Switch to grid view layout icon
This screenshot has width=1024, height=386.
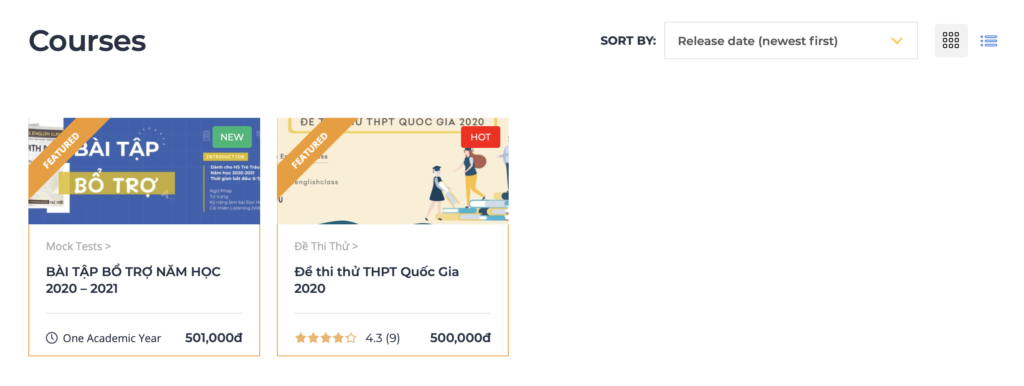click(951, 40)
